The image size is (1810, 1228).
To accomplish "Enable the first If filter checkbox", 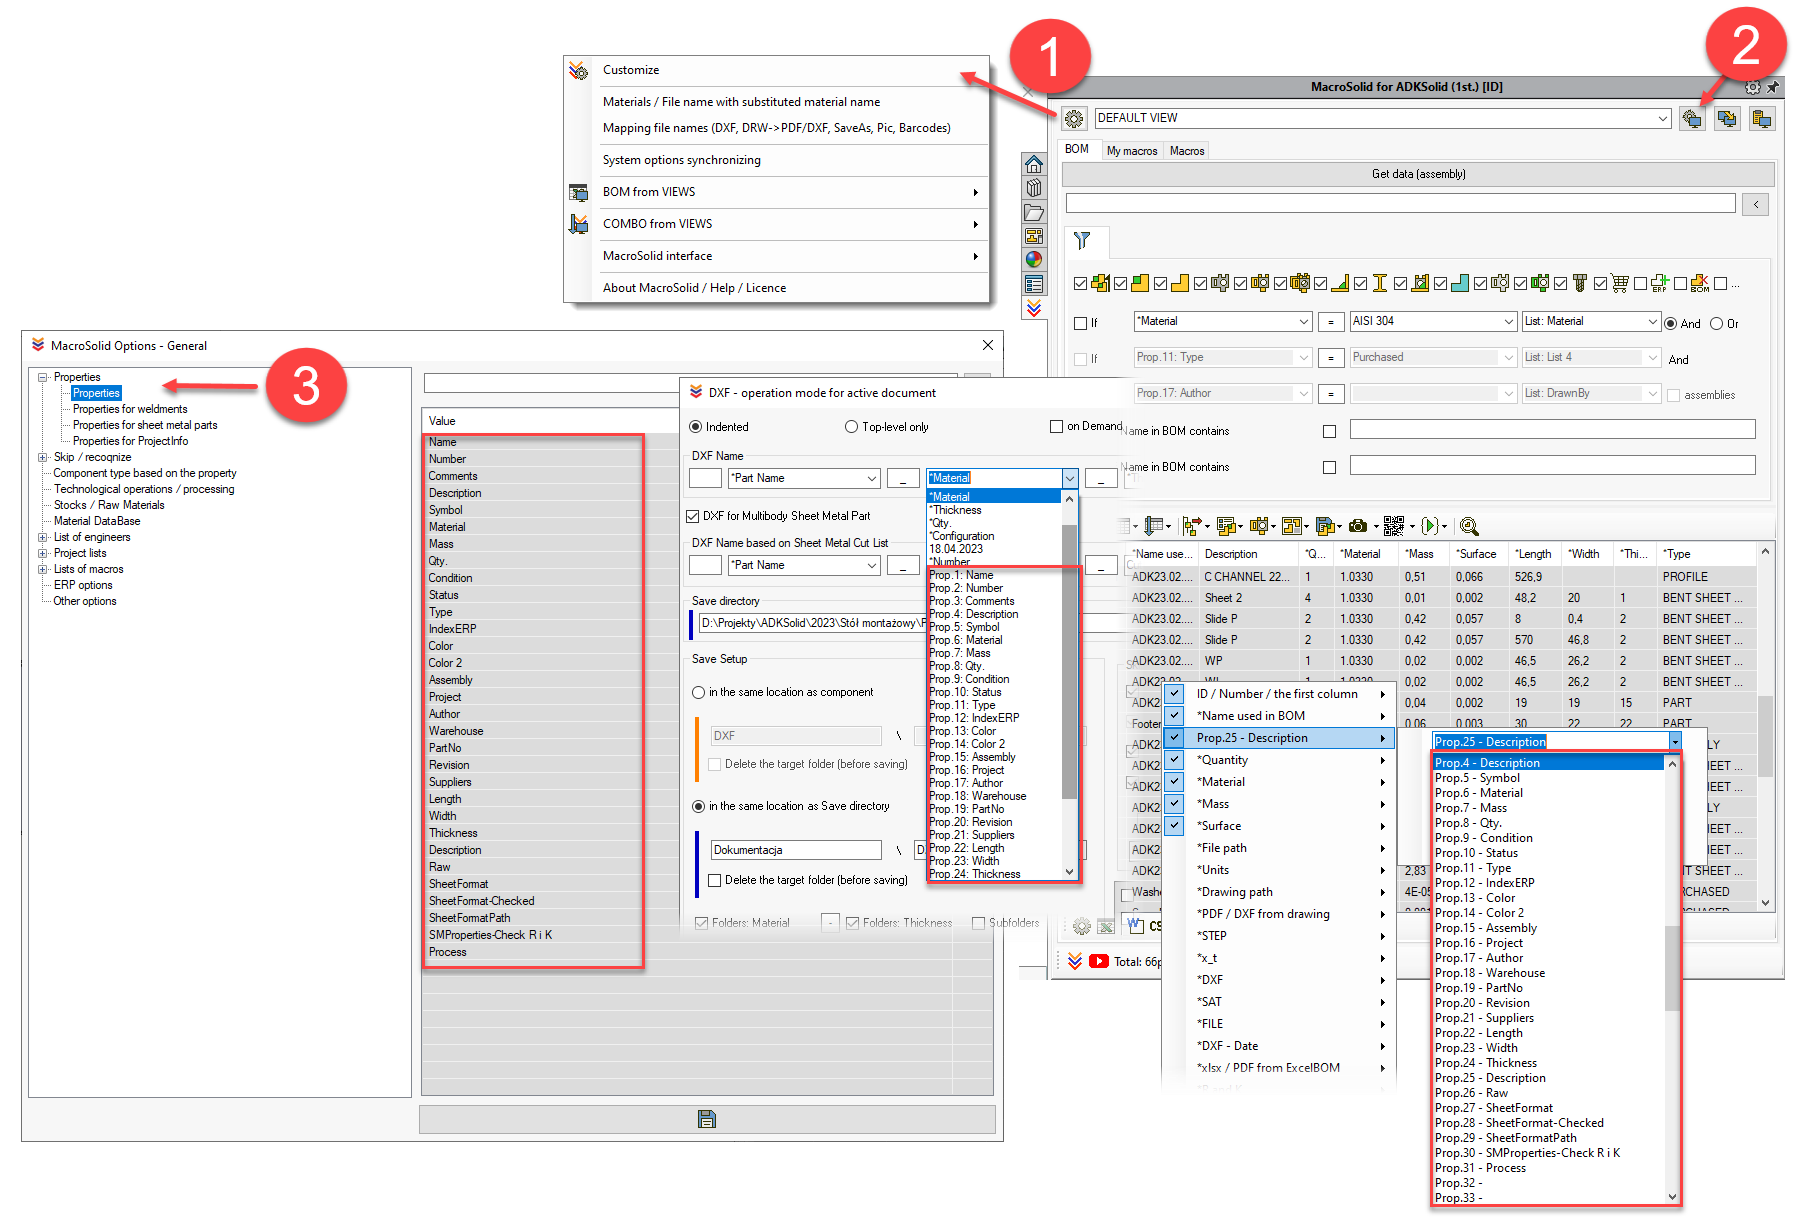I will point(1080,323).
